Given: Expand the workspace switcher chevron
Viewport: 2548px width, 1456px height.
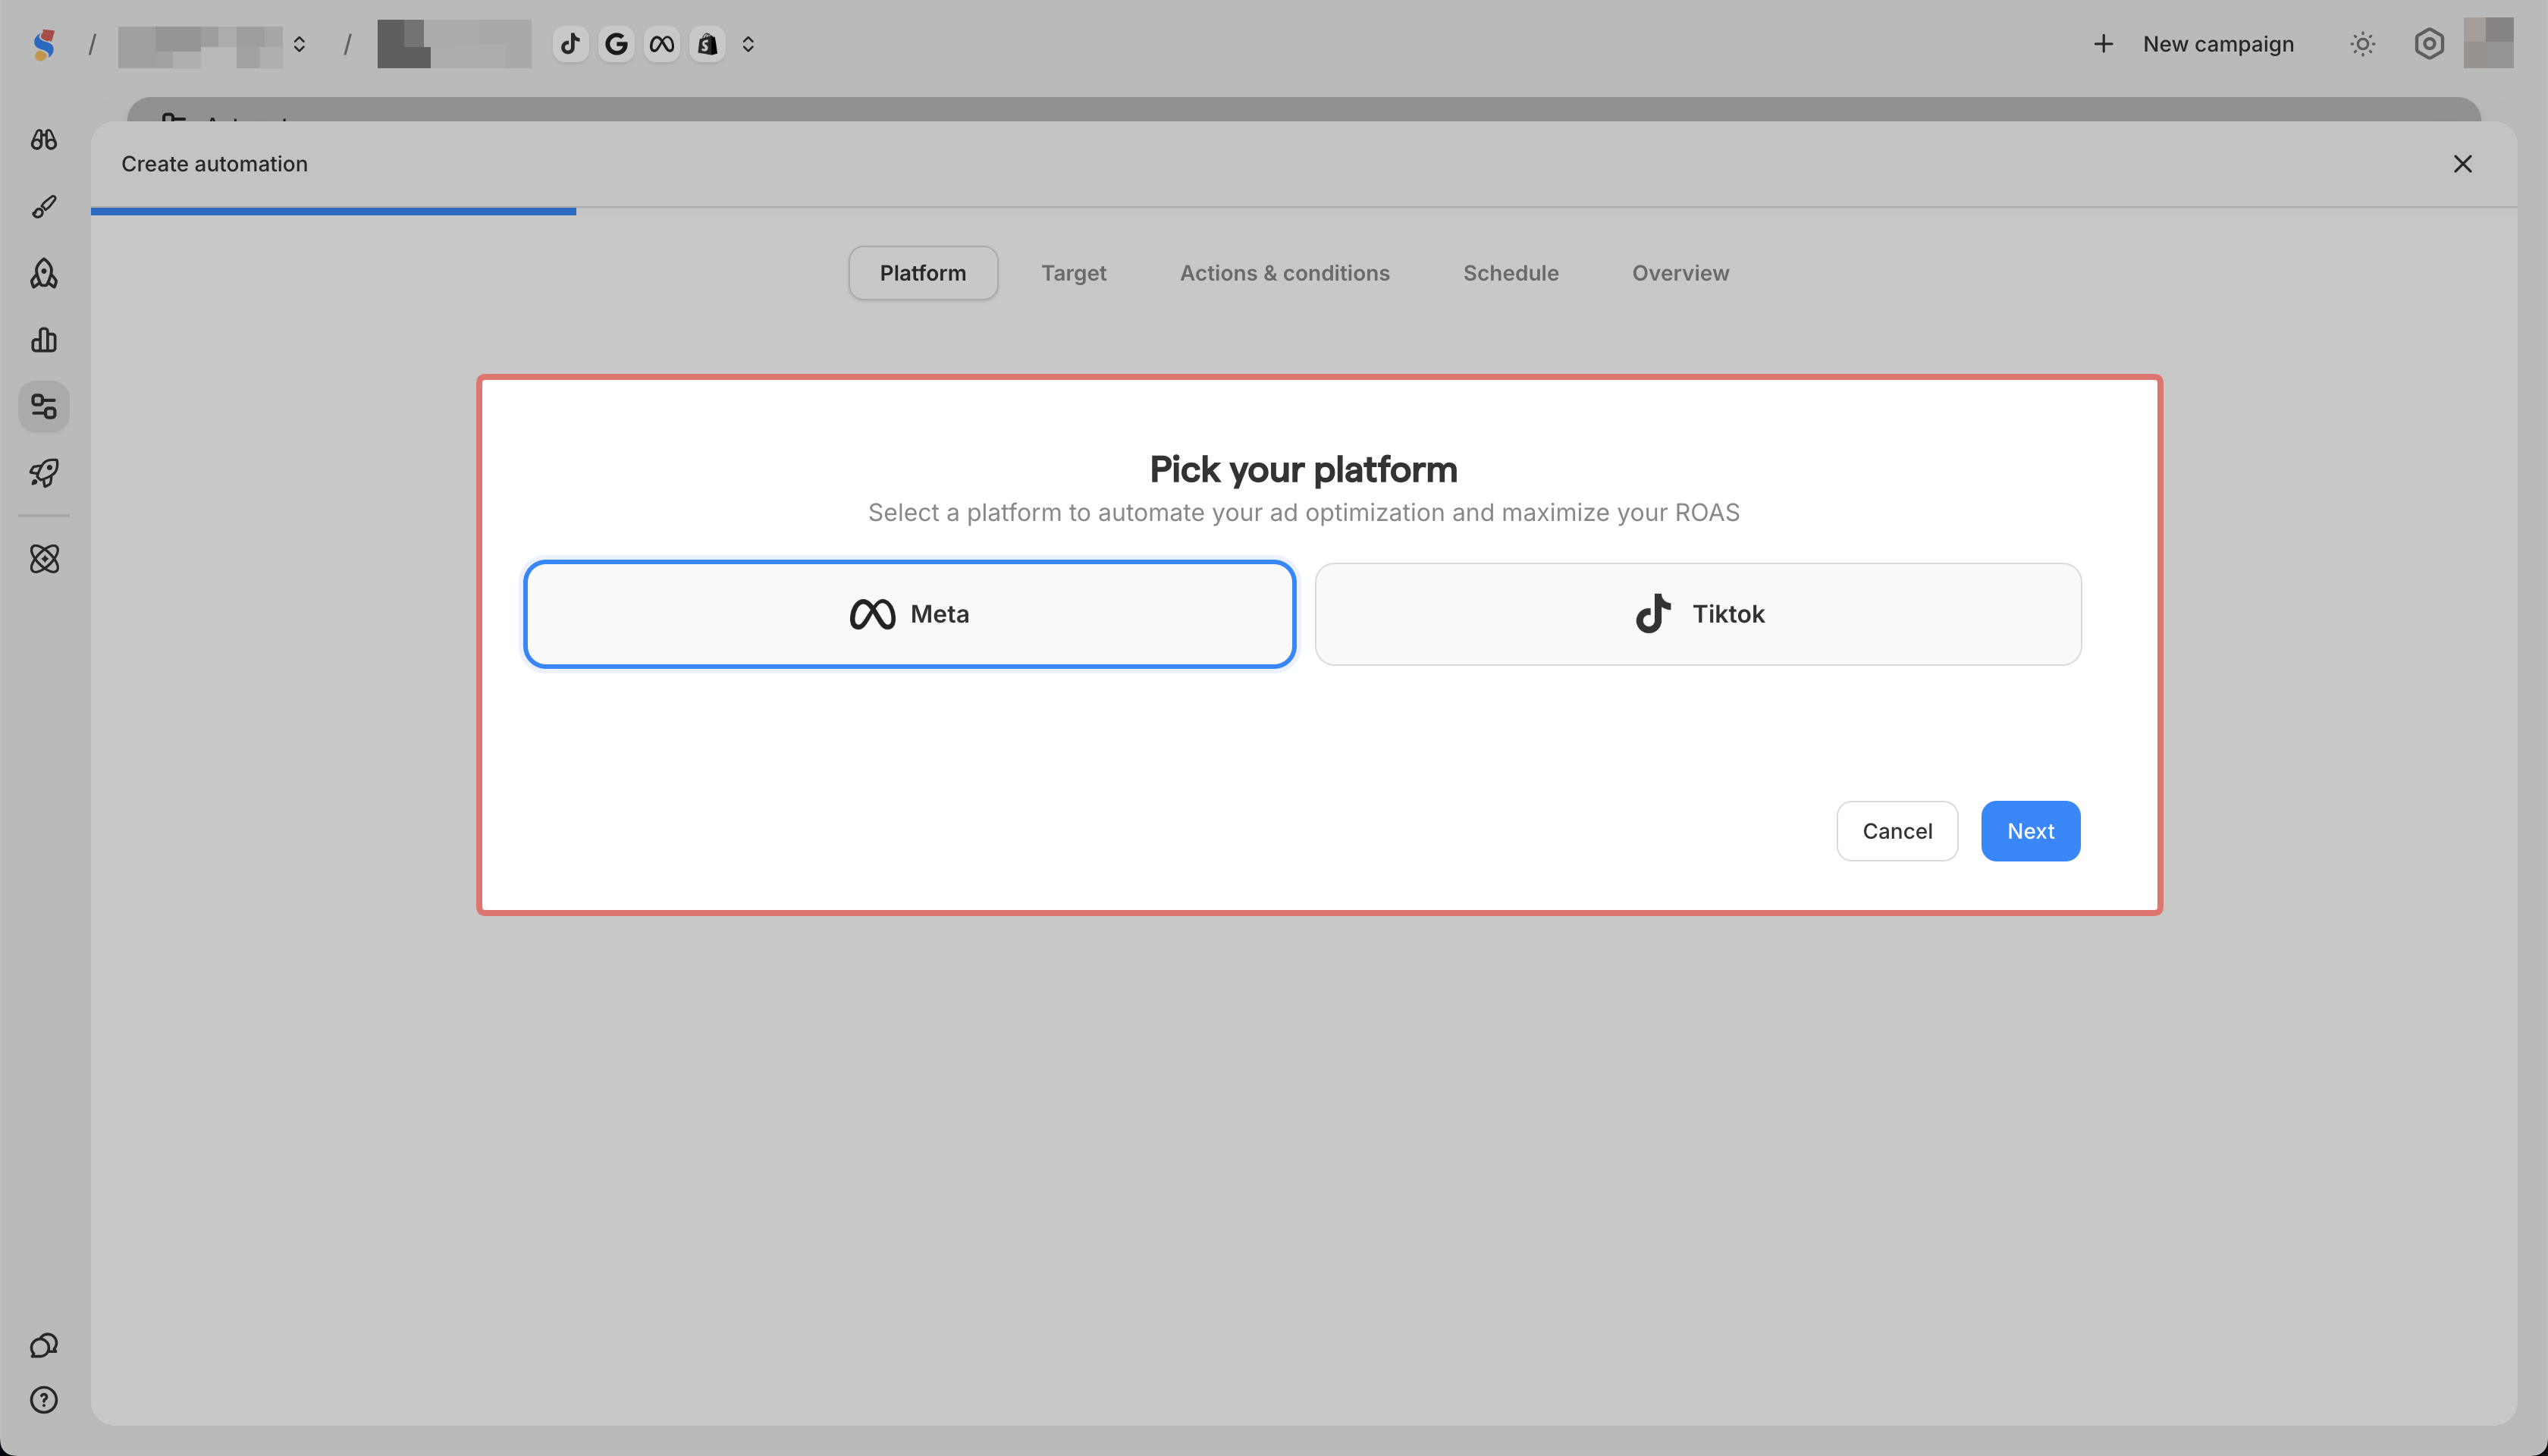Looking at the screenshot, I should (x=299, y=44).
